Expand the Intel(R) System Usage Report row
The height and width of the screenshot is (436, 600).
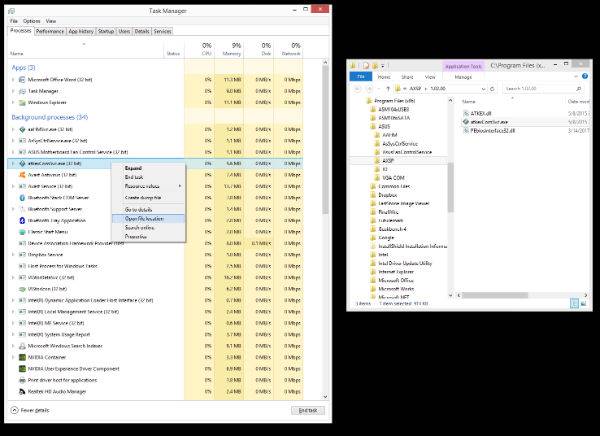coord(13,334)
